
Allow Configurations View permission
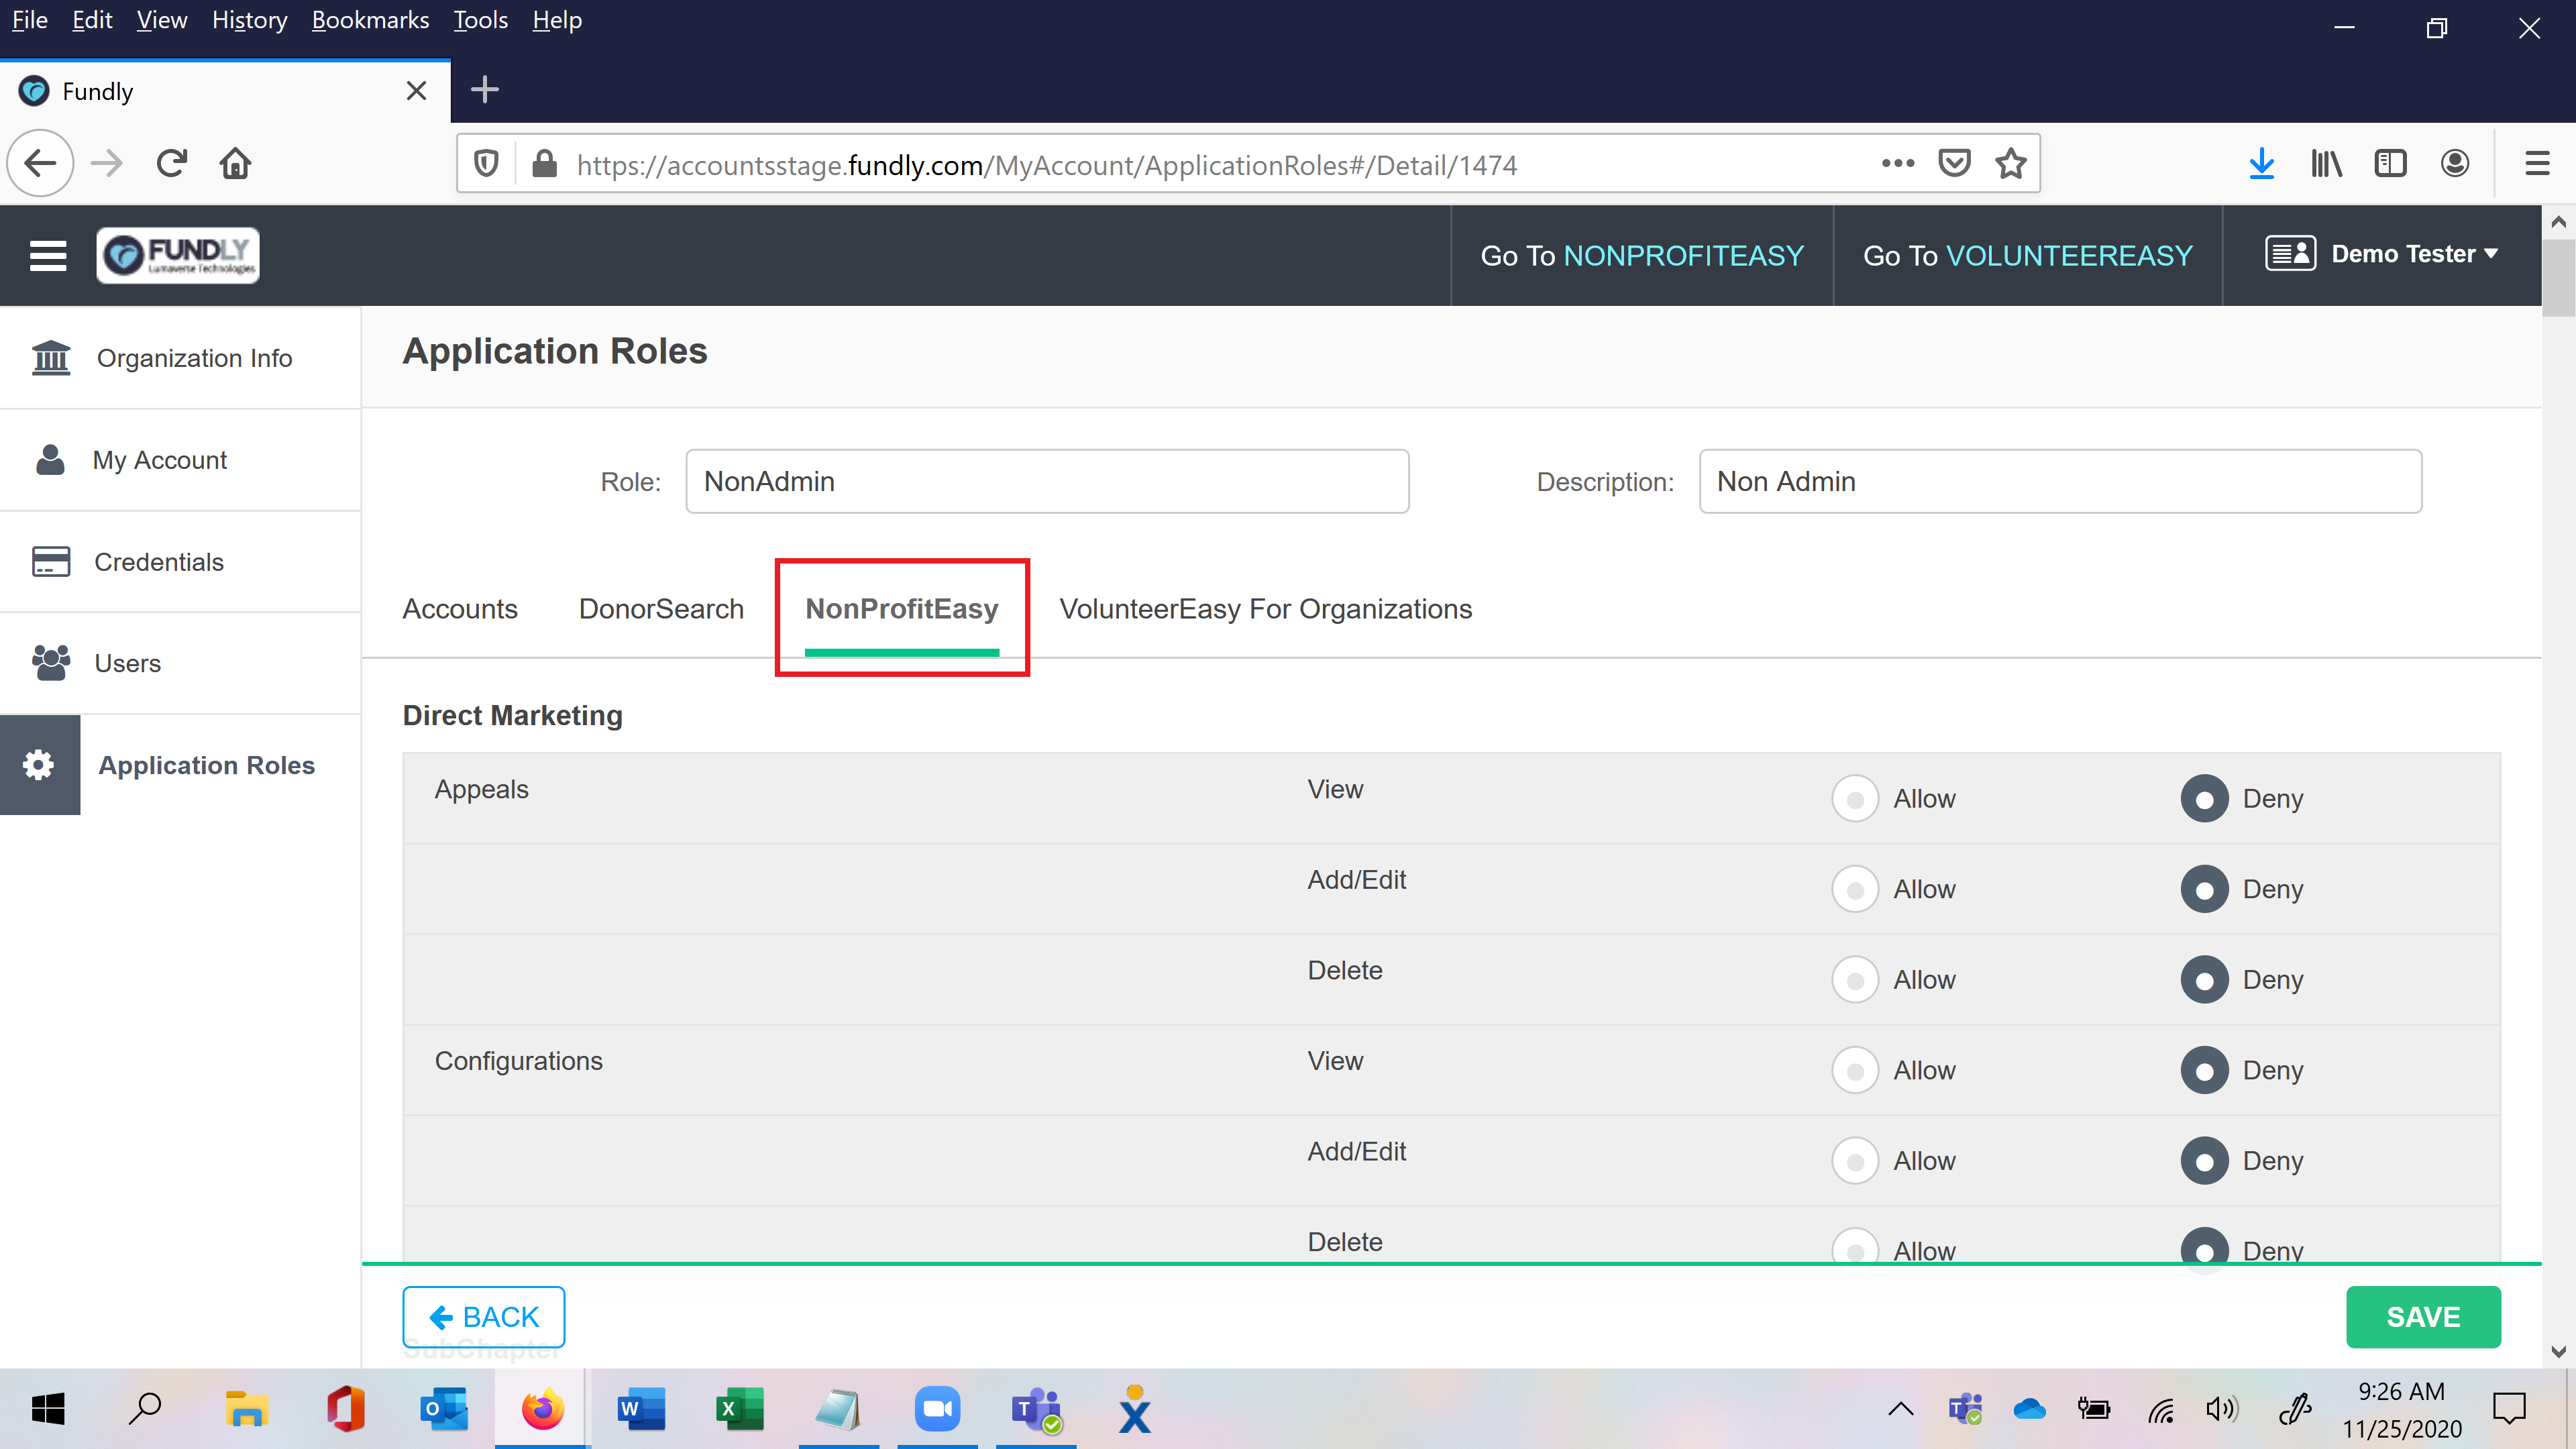click(x=1855, y=1070)
